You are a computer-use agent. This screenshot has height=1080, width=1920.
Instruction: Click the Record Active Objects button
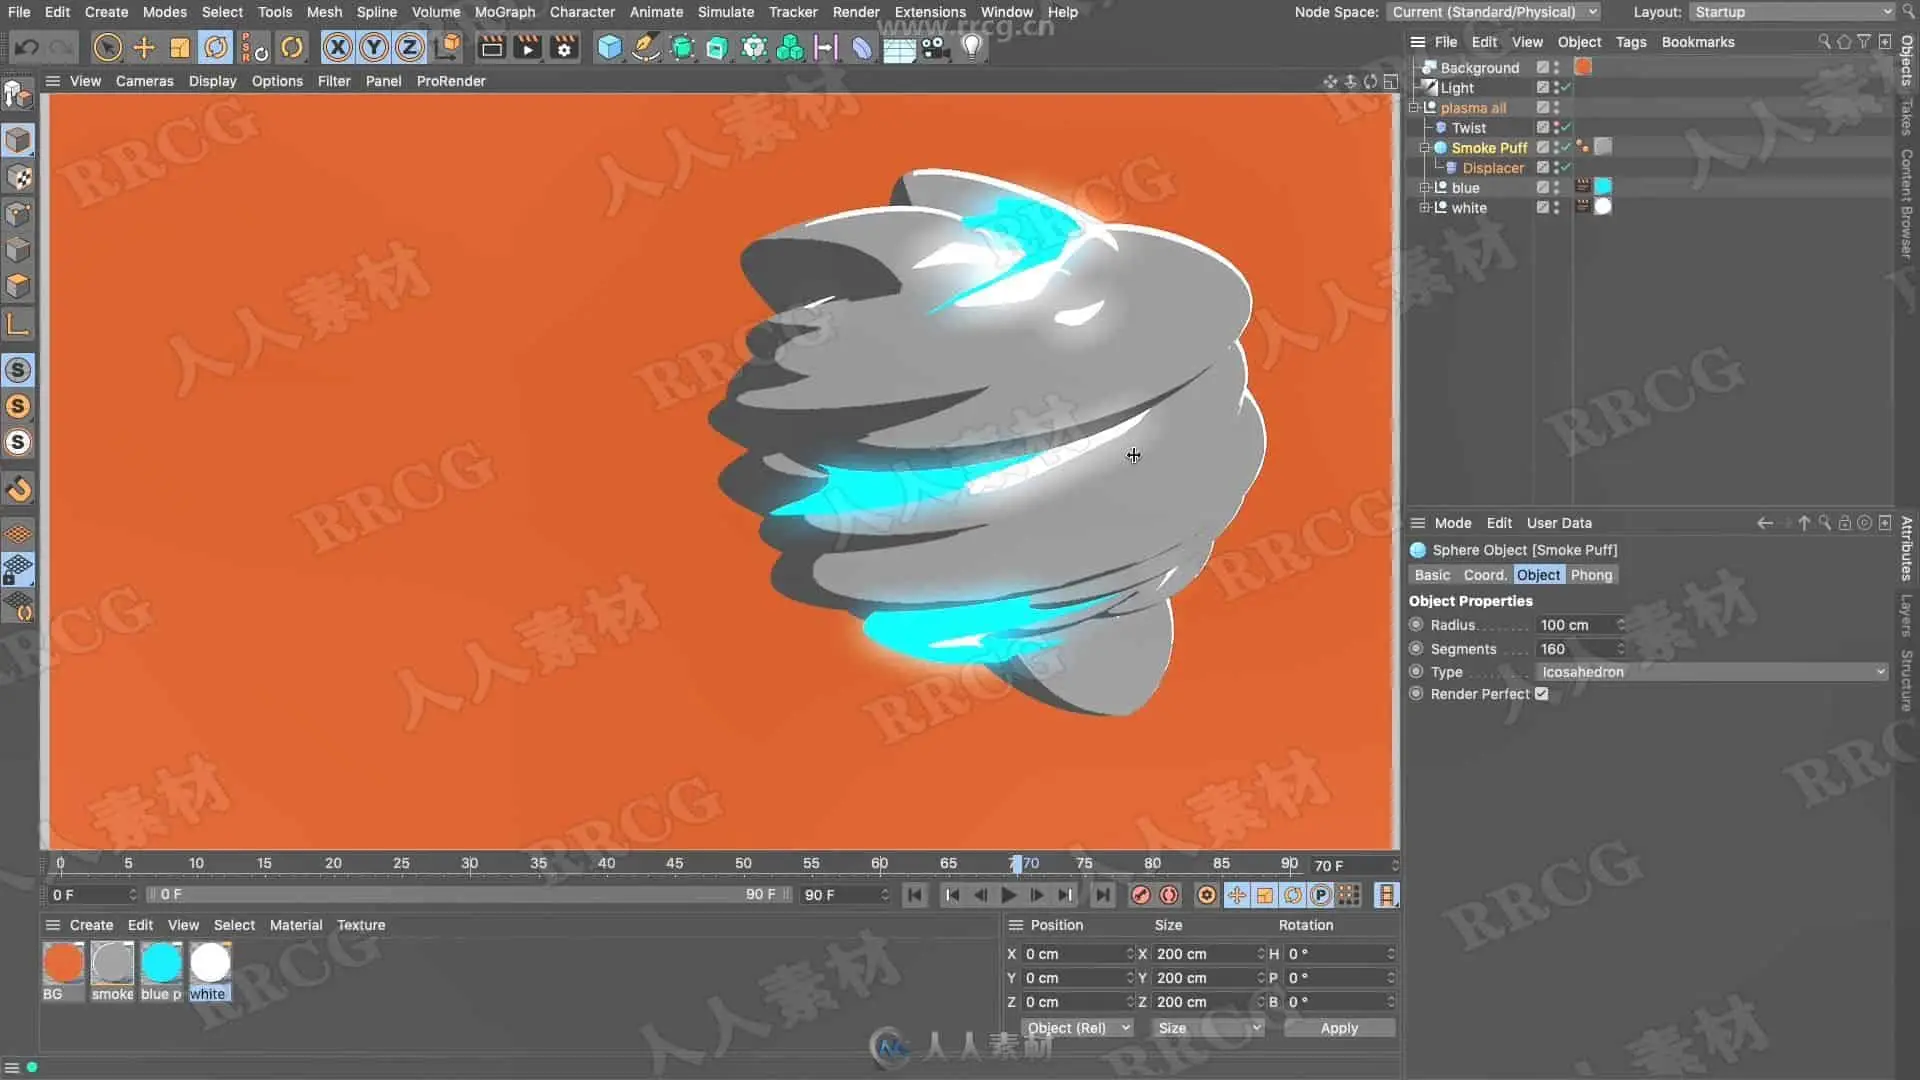[1140, 895]
